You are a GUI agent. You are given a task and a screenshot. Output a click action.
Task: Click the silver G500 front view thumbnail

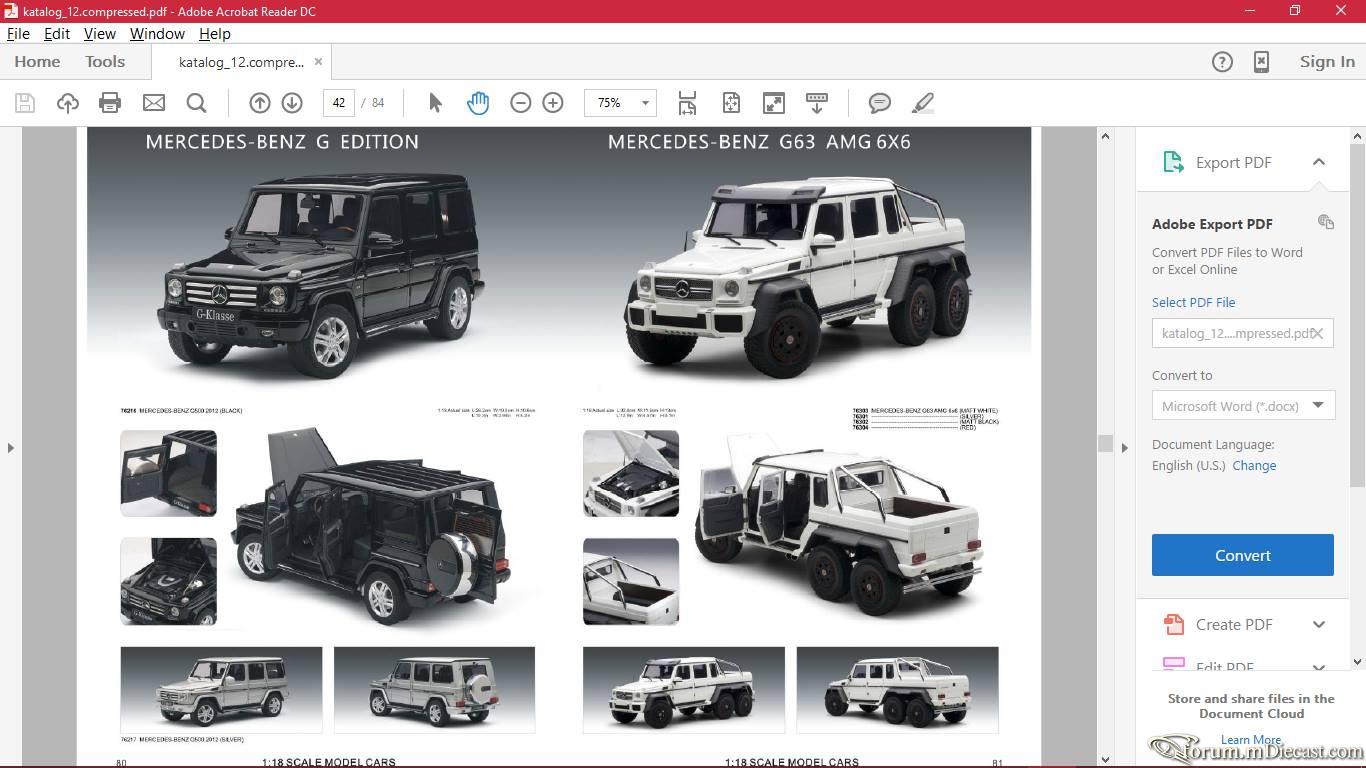(x=221, y=690)
